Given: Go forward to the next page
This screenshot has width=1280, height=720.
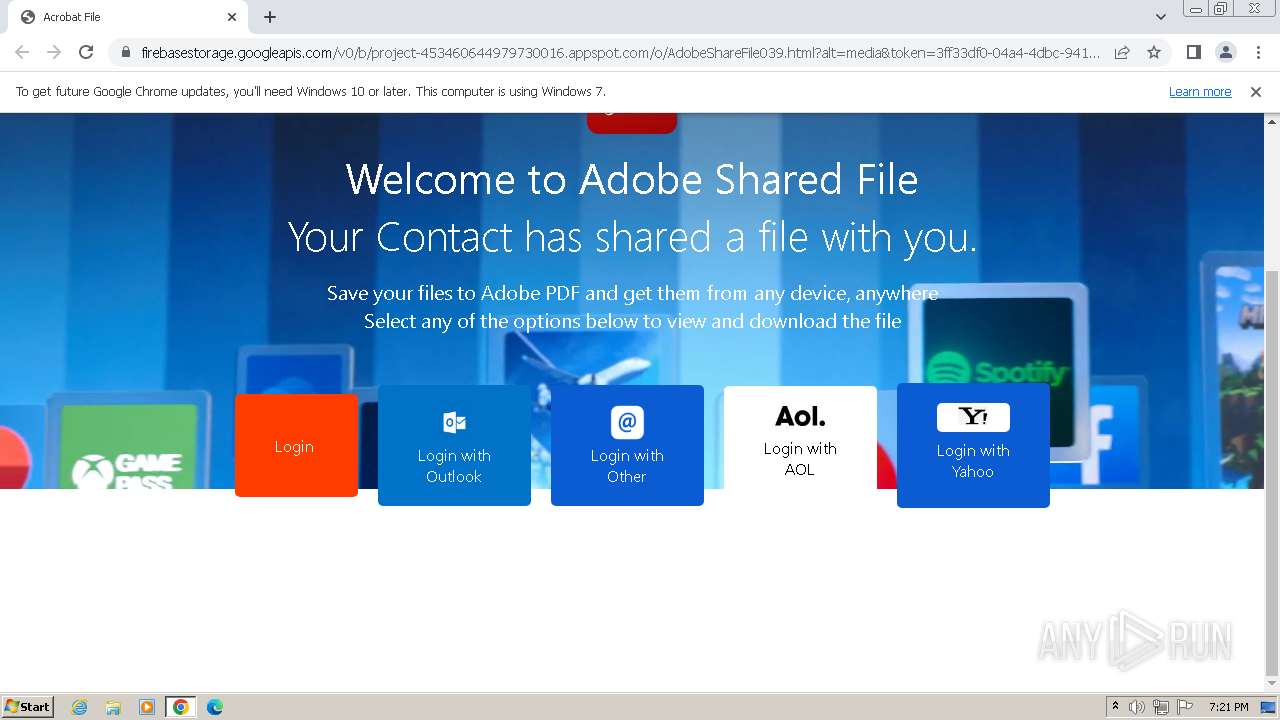Looking at the screenshot, I should pyautogui.click(x=54, y=52).
